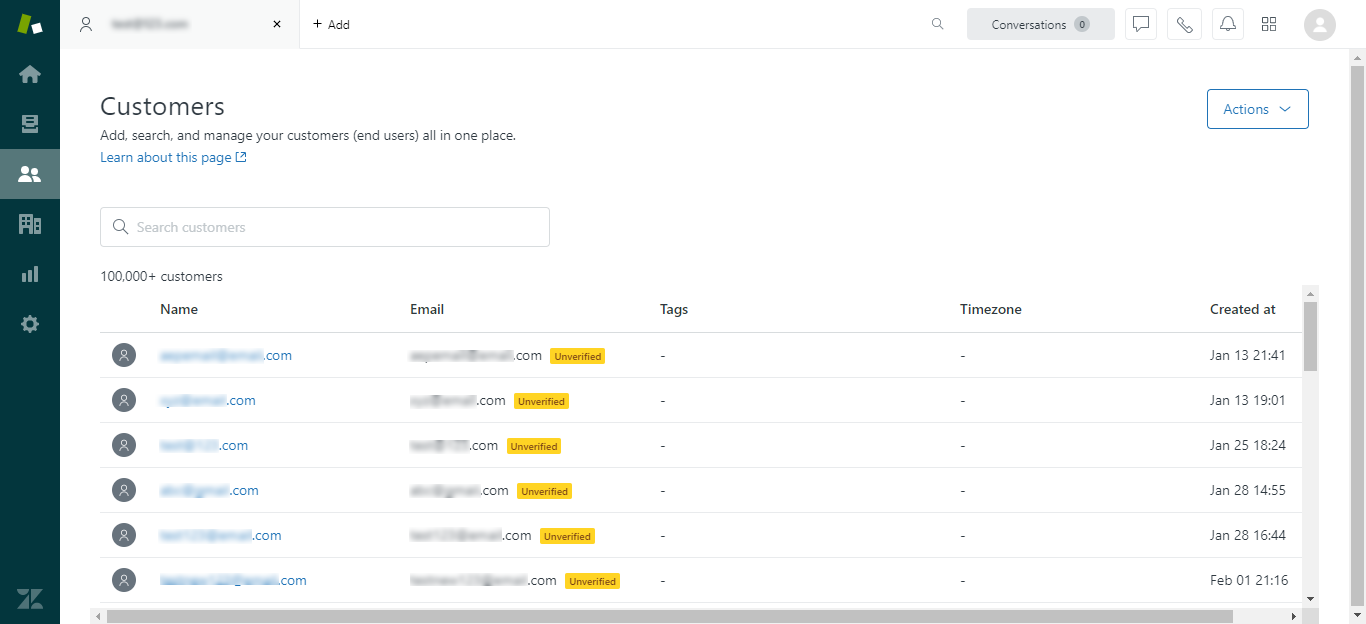Open the customer created Feb 01 21:16
The width and height of the screenshot is (1366, 624).
click(233, 581)
